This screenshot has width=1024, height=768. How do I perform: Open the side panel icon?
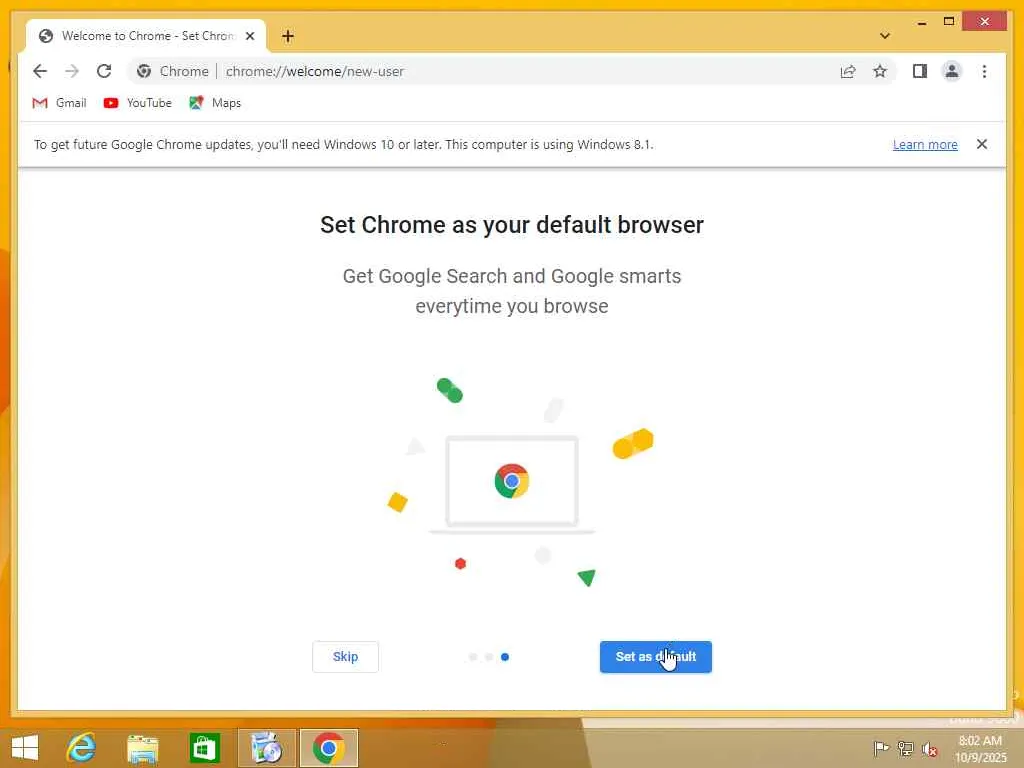click(920, 71)
